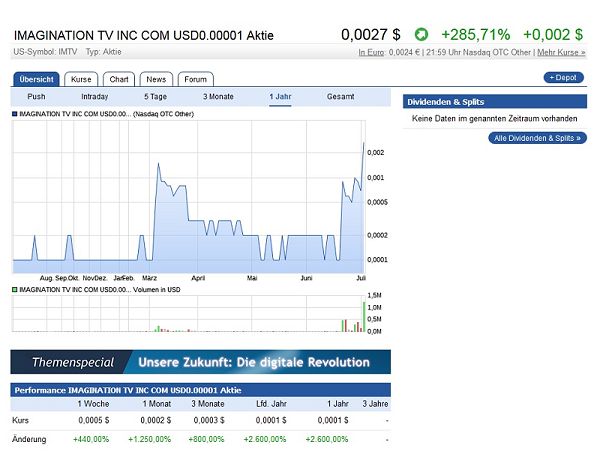Select the 5 Tage time range
The width and height of the screenshot is (600, 469).
click(155, 97)
